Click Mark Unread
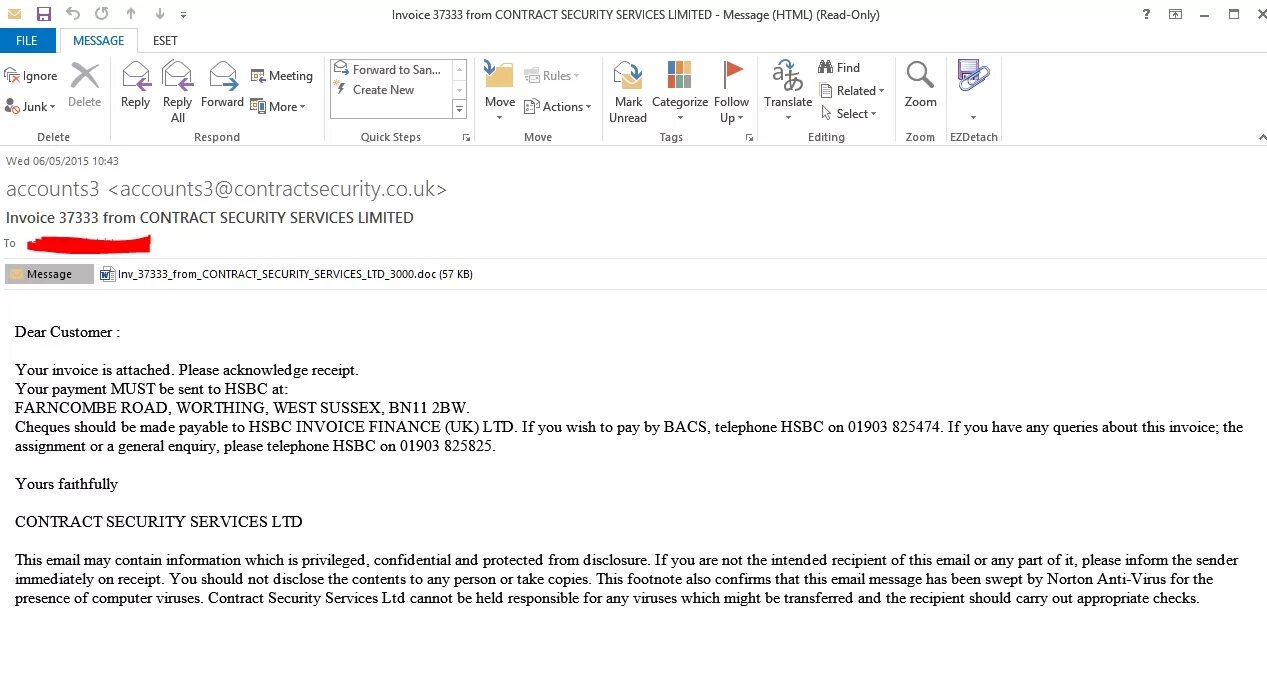1267x694 pixels. (628, 92)
